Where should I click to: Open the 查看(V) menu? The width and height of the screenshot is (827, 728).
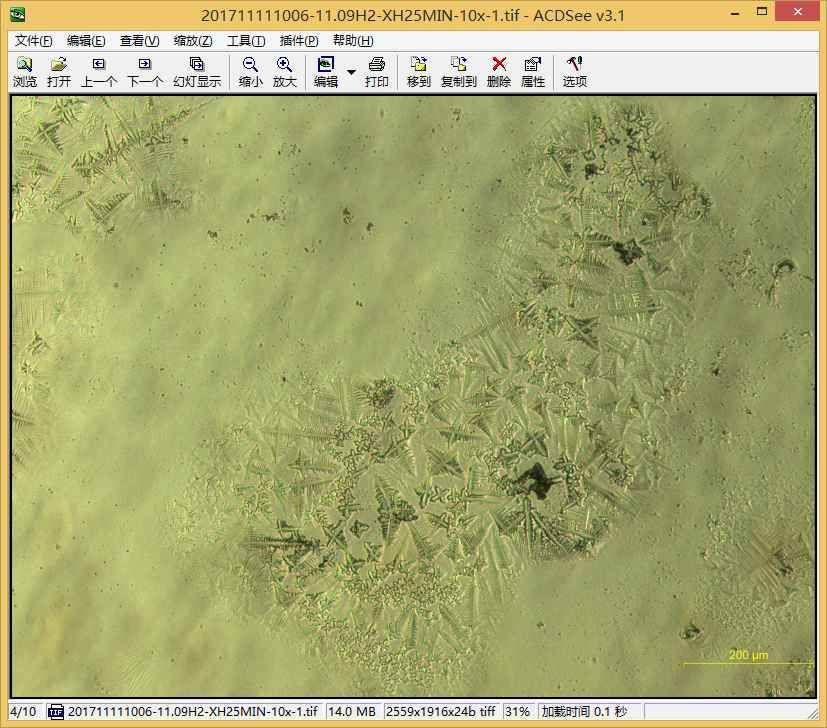pos(139,41)
